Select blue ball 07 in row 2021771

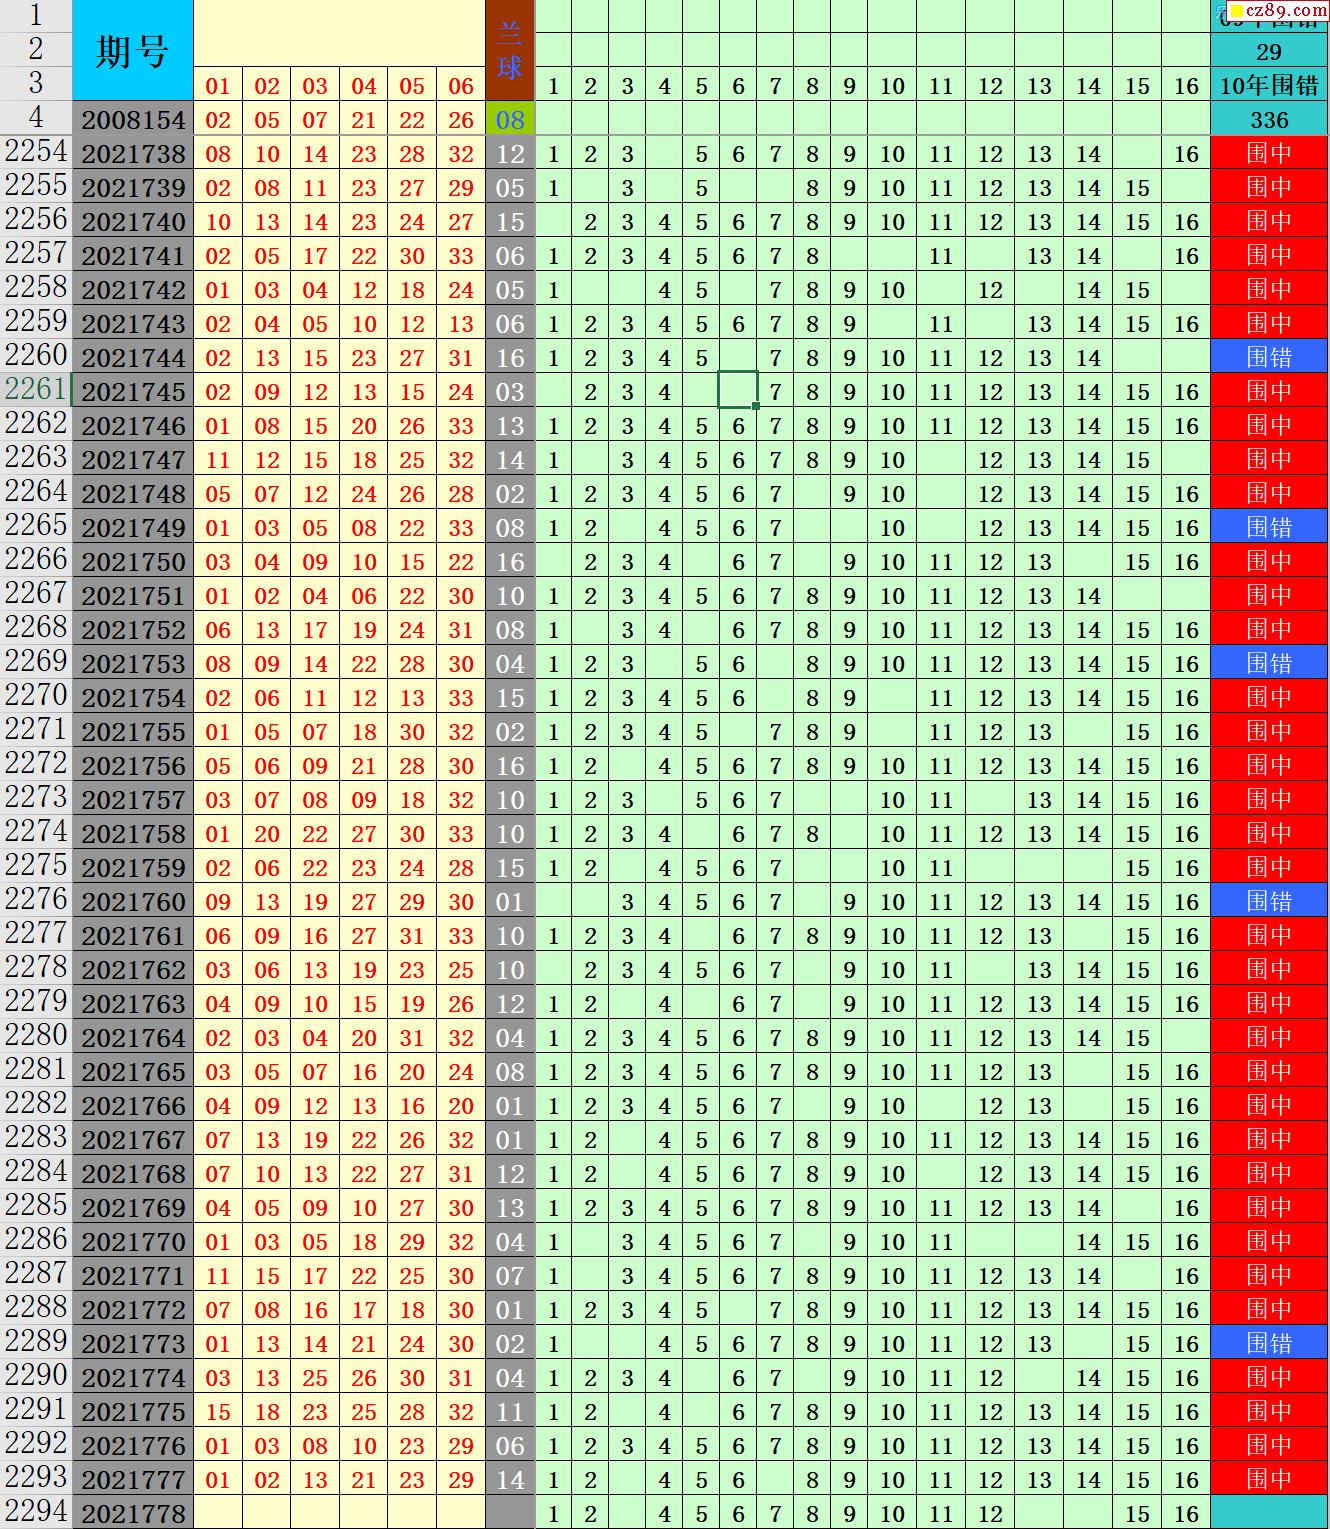tap(510, 1275)
